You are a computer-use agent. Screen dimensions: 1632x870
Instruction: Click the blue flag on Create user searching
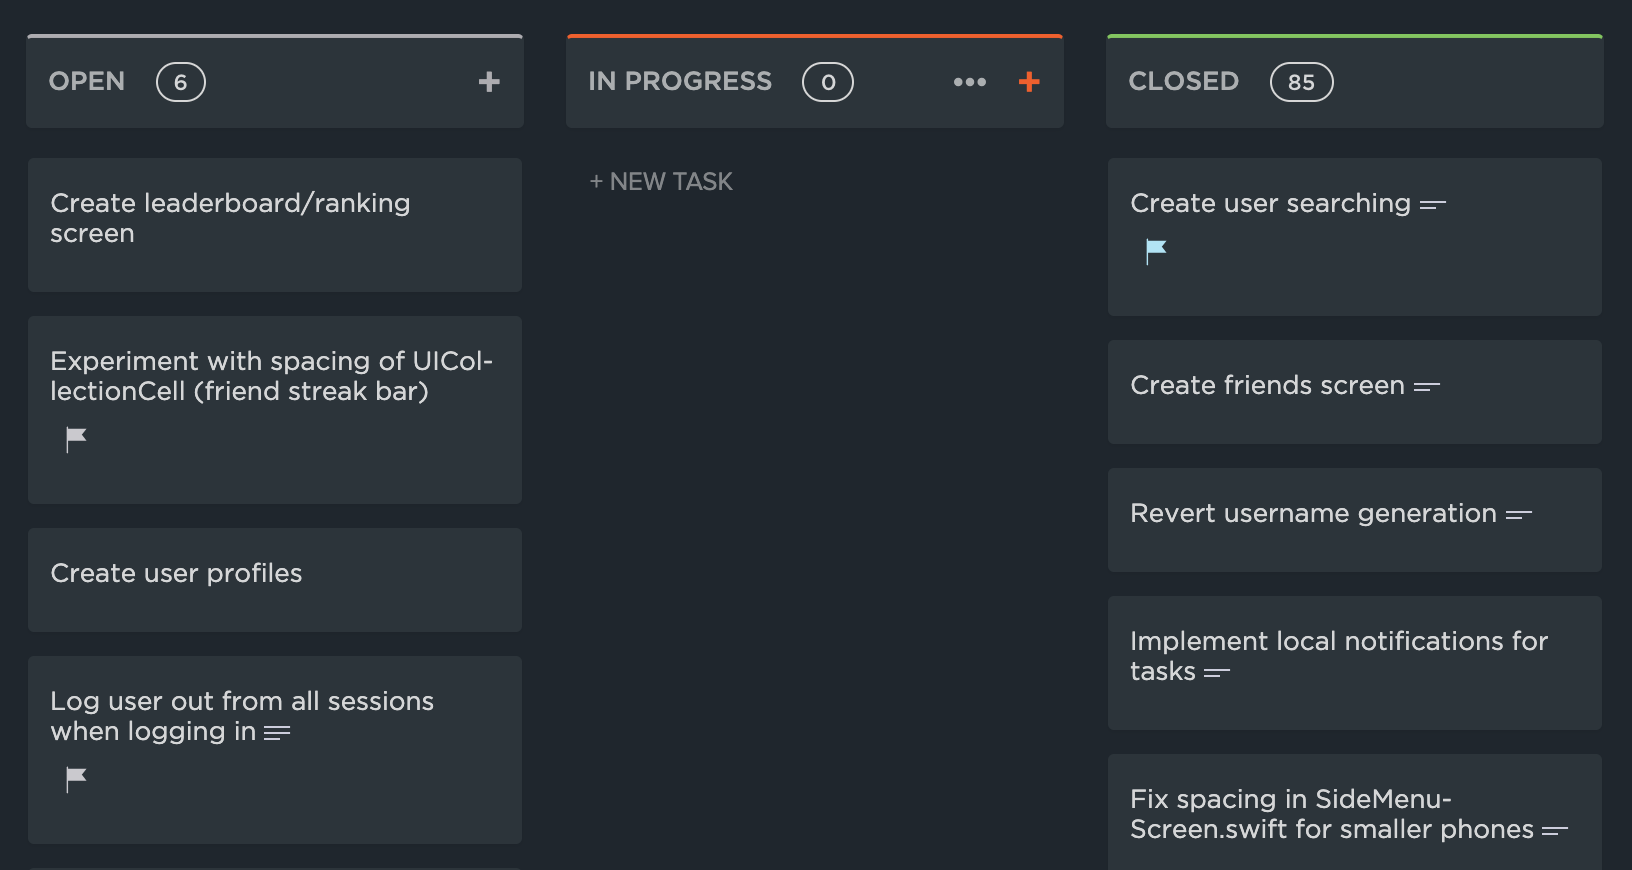click(1156, 250)
